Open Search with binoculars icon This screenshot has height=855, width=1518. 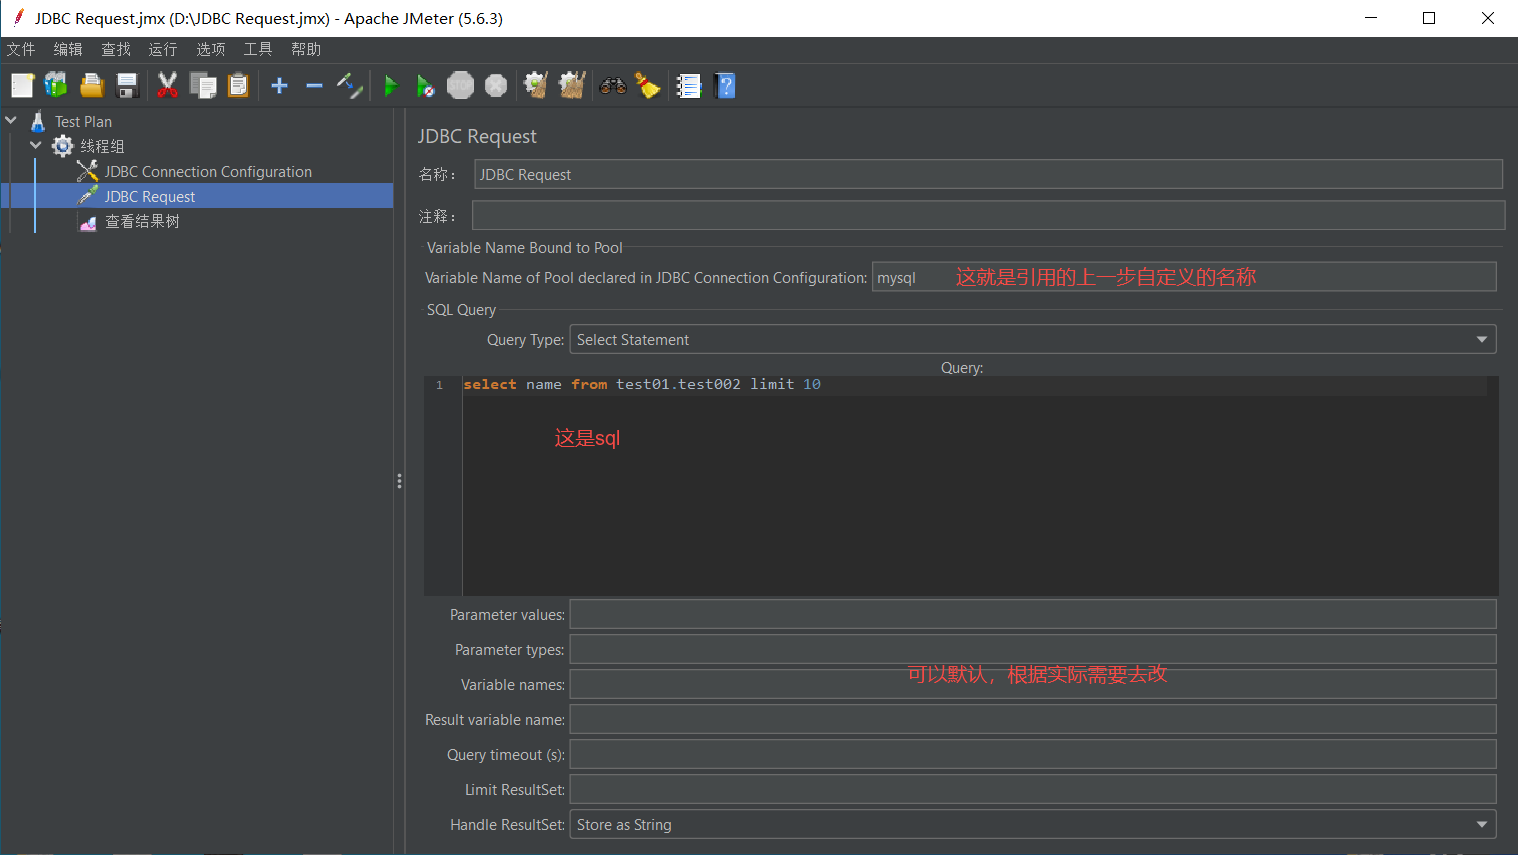[613, 86]
